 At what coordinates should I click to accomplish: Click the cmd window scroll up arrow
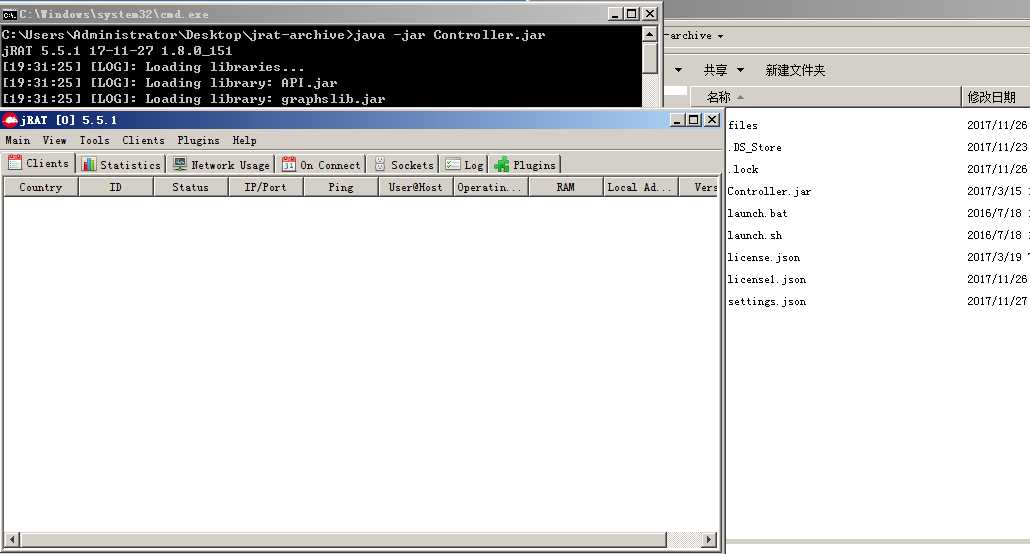pyautogui.click(x=649, y=34)
